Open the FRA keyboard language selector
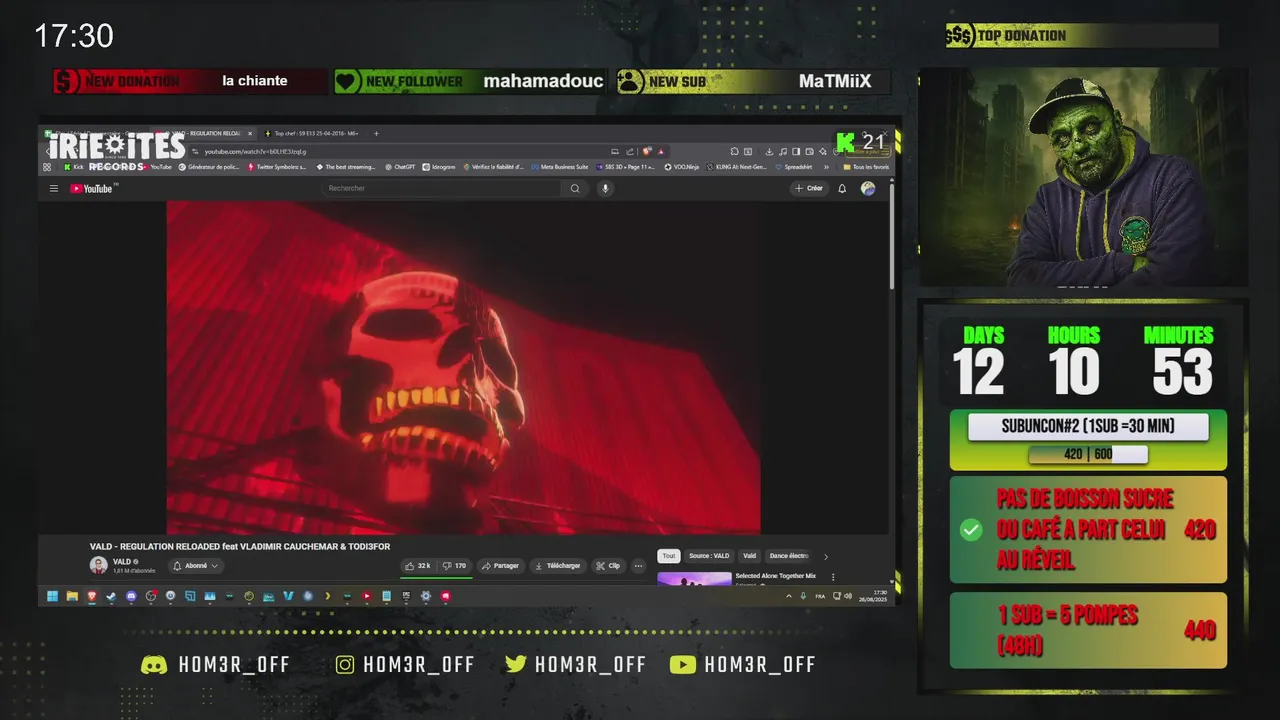The height and width of the screenshot is (720, 1280). (820, 596)
